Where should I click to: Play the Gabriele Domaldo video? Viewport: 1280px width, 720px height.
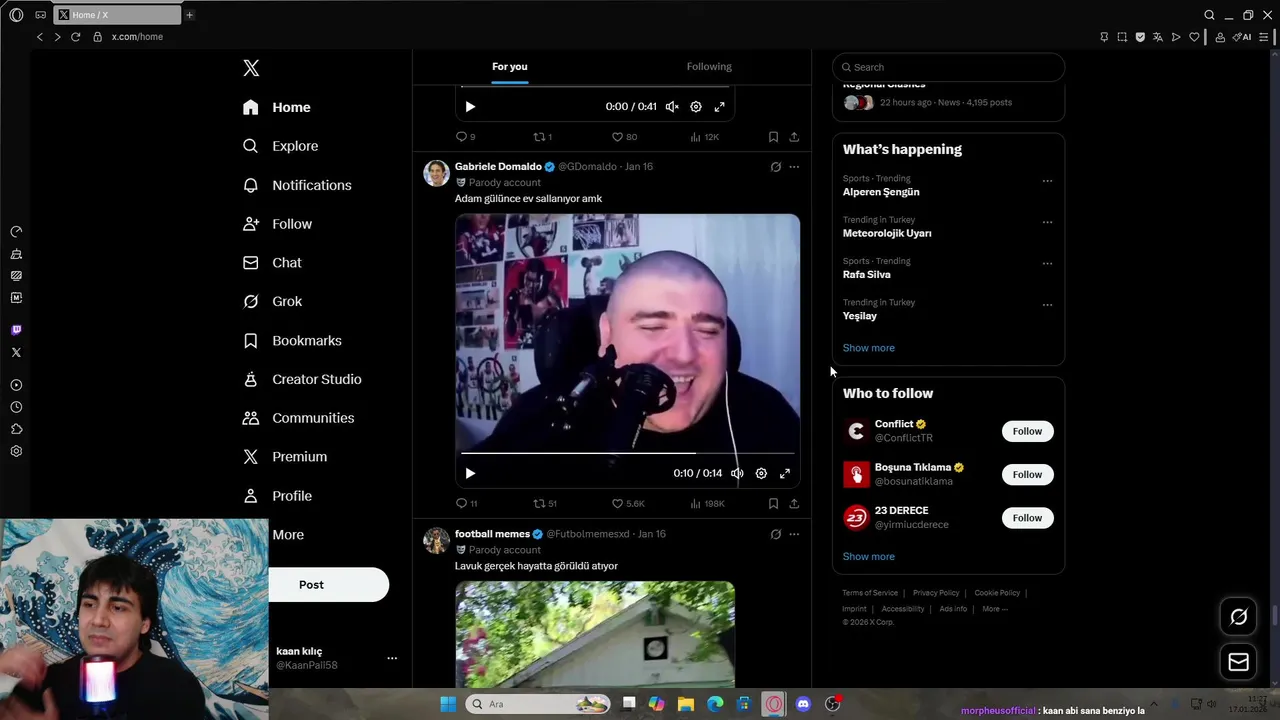click(470, 474)
